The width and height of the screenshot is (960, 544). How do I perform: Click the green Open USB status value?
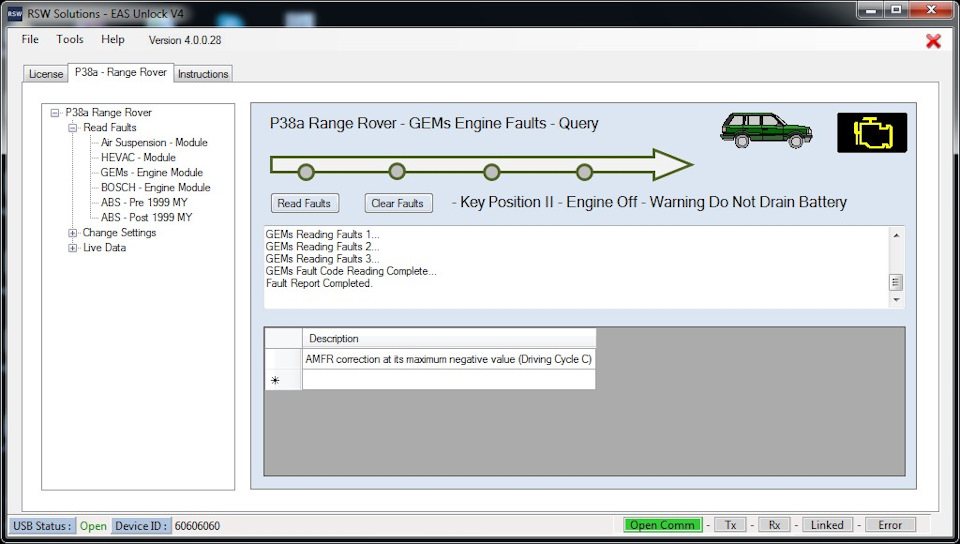pos(93,526)
